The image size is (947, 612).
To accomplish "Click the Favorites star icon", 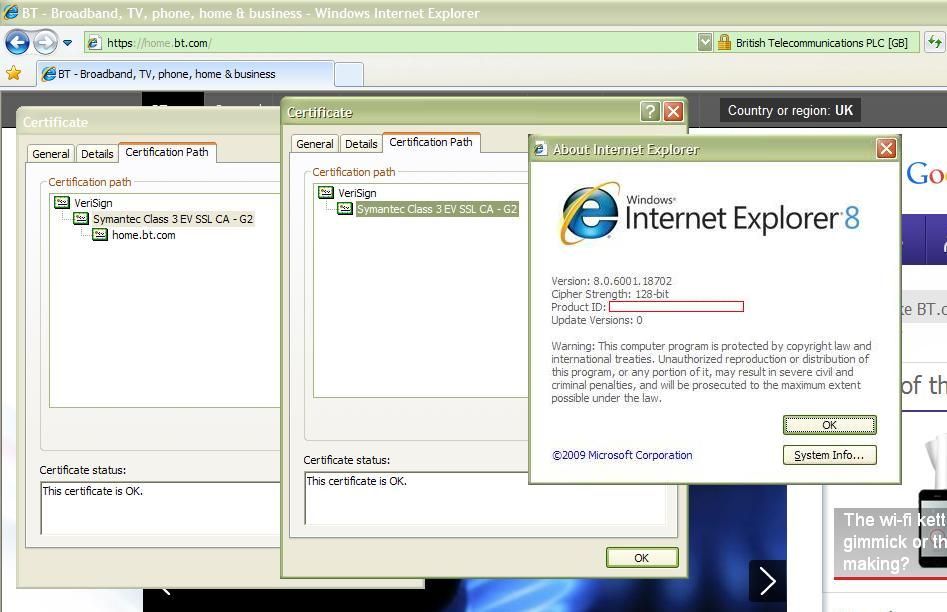I will point(13,74).
